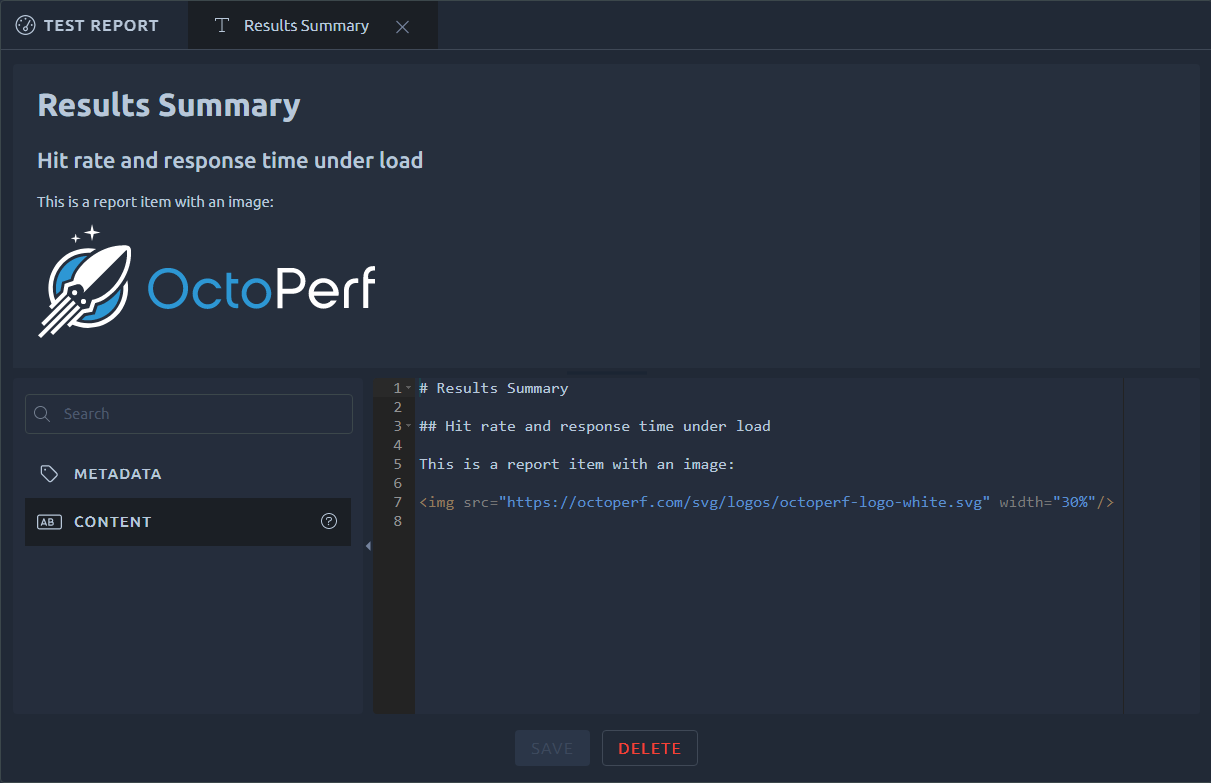Click the red DELETE button
This screenshot has height=783, width=1211.
point(649,748)
